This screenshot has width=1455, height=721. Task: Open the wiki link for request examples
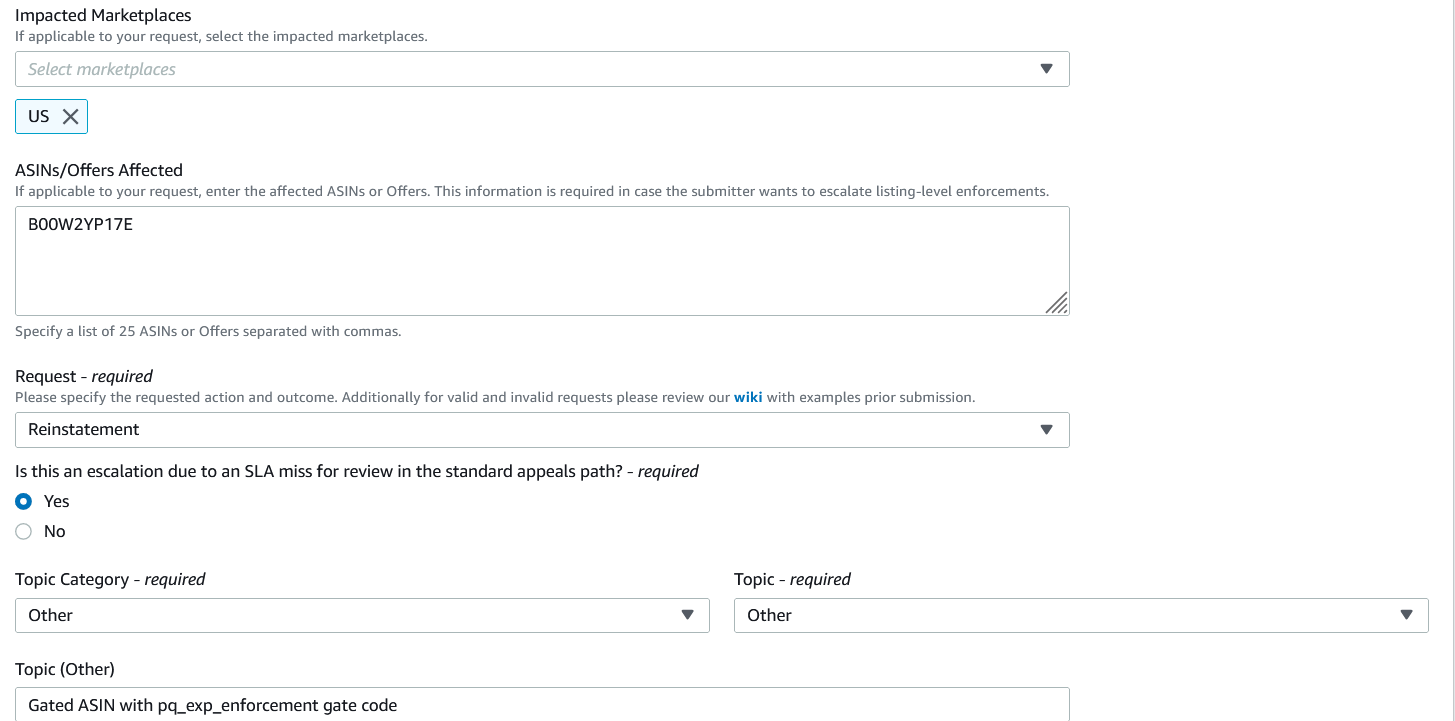click(748, 397)
